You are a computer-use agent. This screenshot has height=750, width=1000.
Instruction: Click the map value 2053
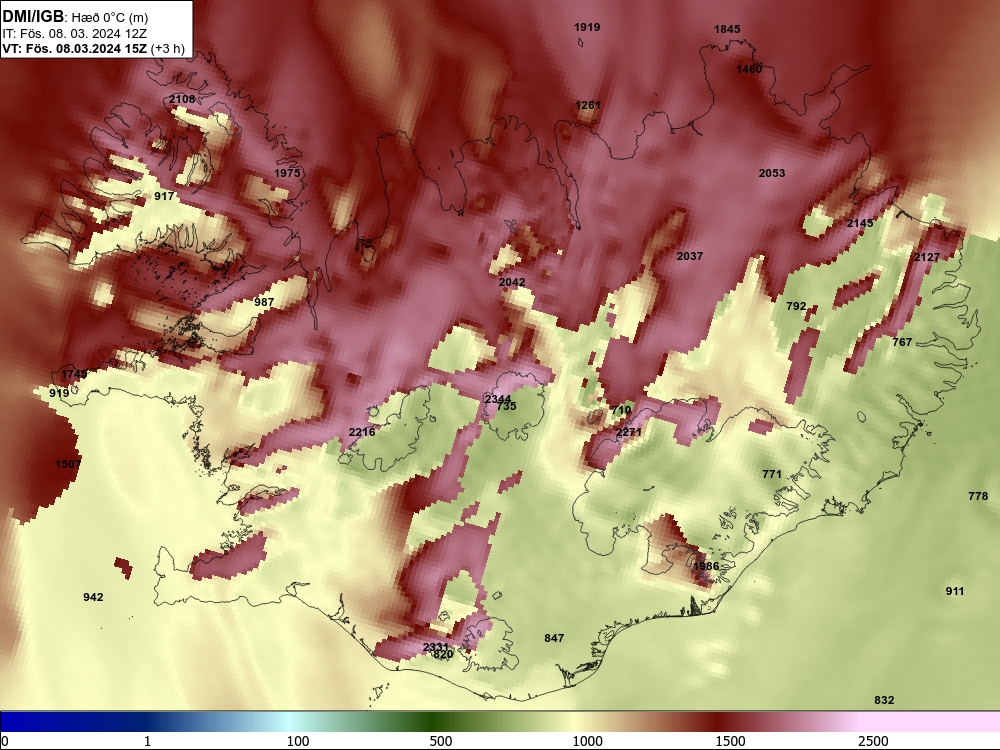click(772, 173)
